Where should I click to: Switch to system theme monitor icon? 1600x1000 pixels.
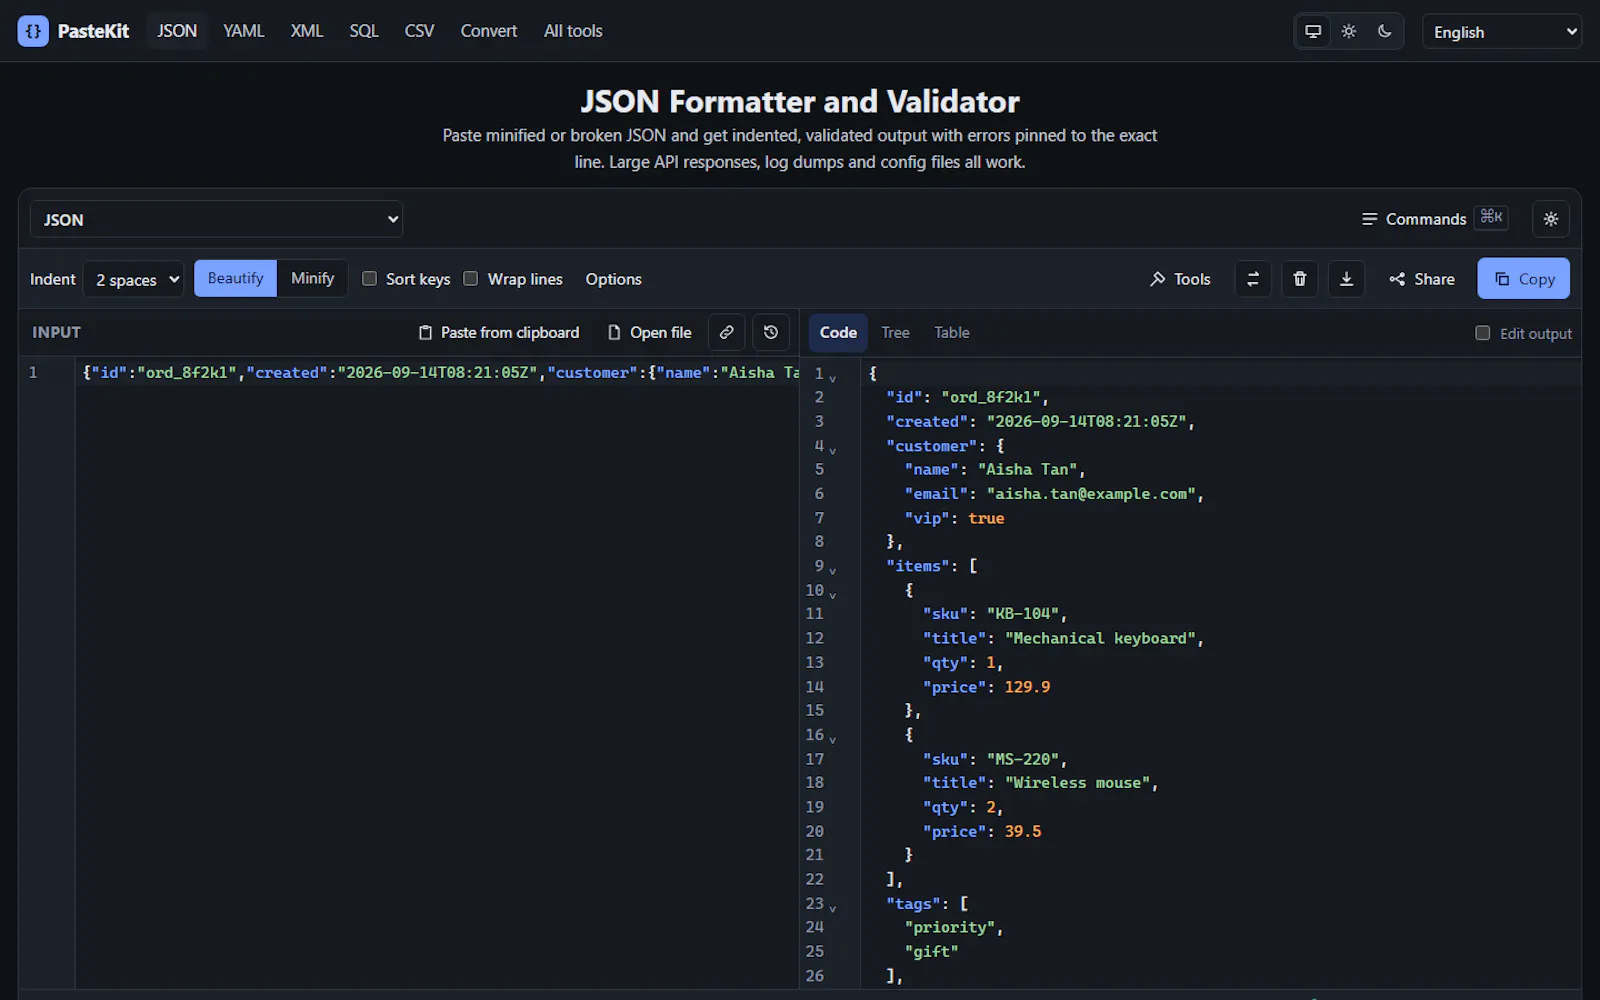[1313, 31]
